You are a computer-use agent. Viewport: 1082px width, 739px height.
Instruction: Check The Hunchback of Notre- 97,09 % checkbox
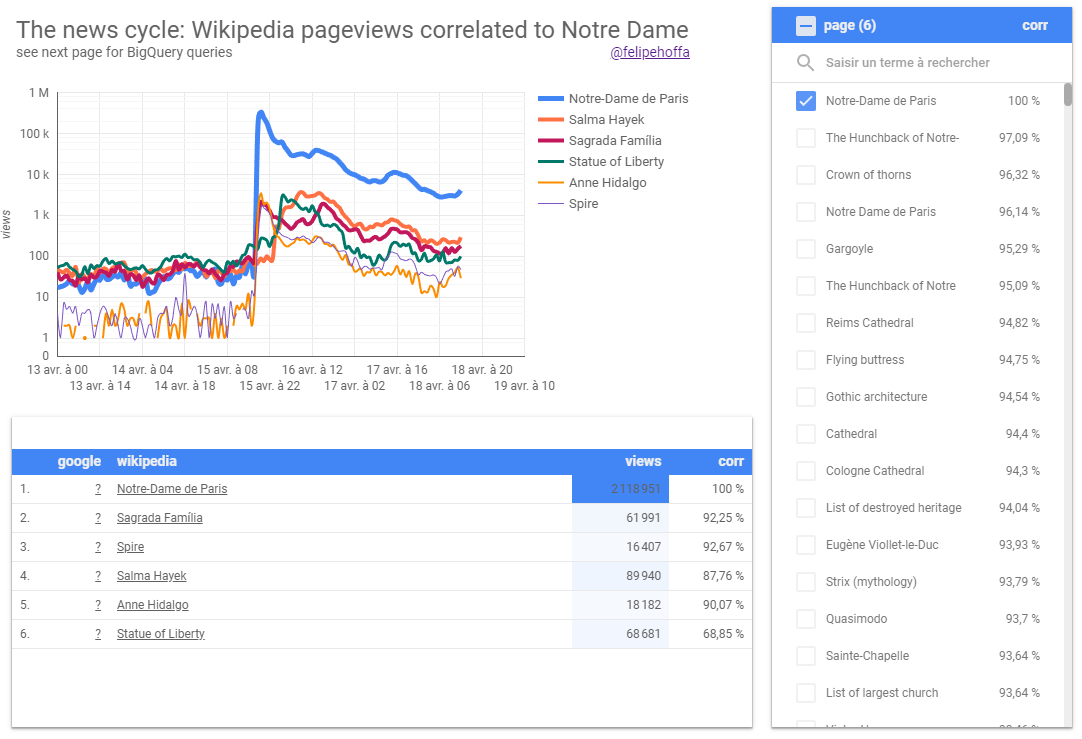click(x=805, y=138)
